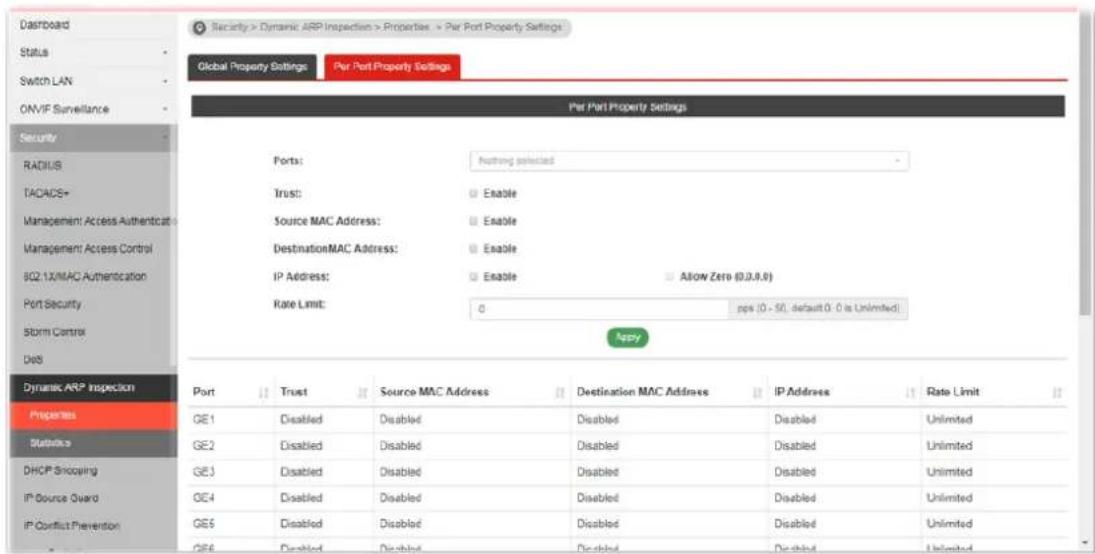Click GE2 Trust Disabled value
1095x554 pixels.
tap(301, 446)
